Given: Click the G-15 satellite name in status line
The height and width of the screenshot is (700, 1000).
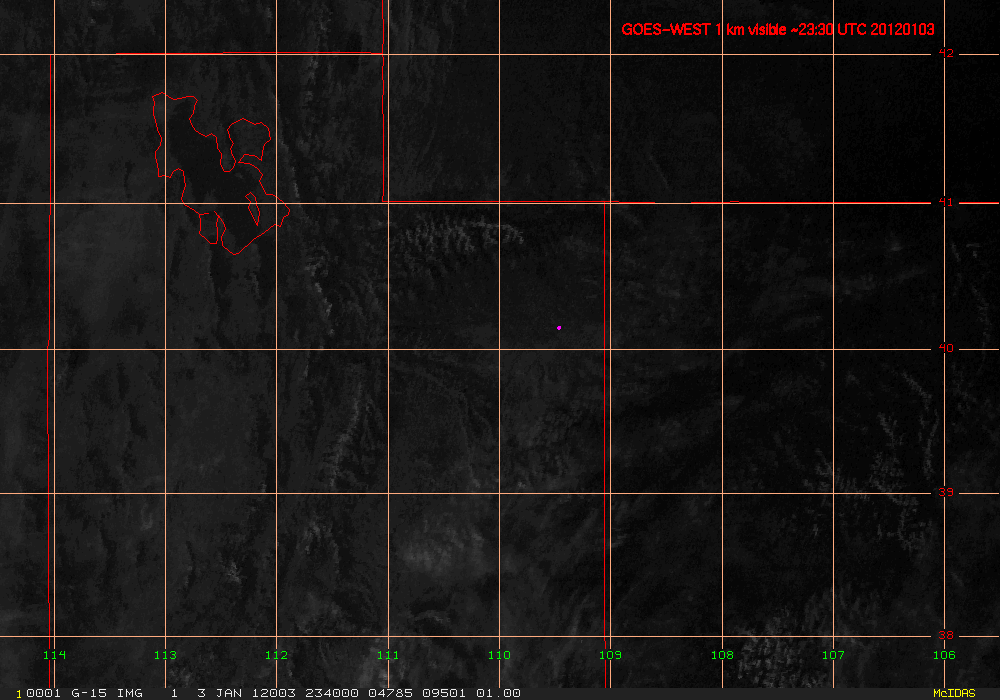Looking at the screenshot, I should [x=89, y=693].
